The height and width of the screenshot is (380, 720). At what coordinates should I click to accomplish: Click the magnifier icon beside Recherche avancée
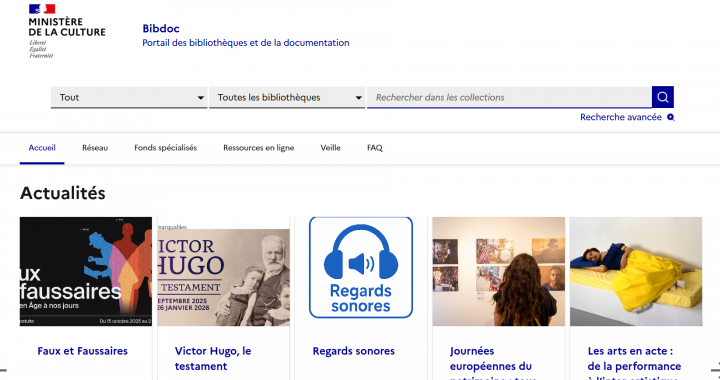(670, 117)
